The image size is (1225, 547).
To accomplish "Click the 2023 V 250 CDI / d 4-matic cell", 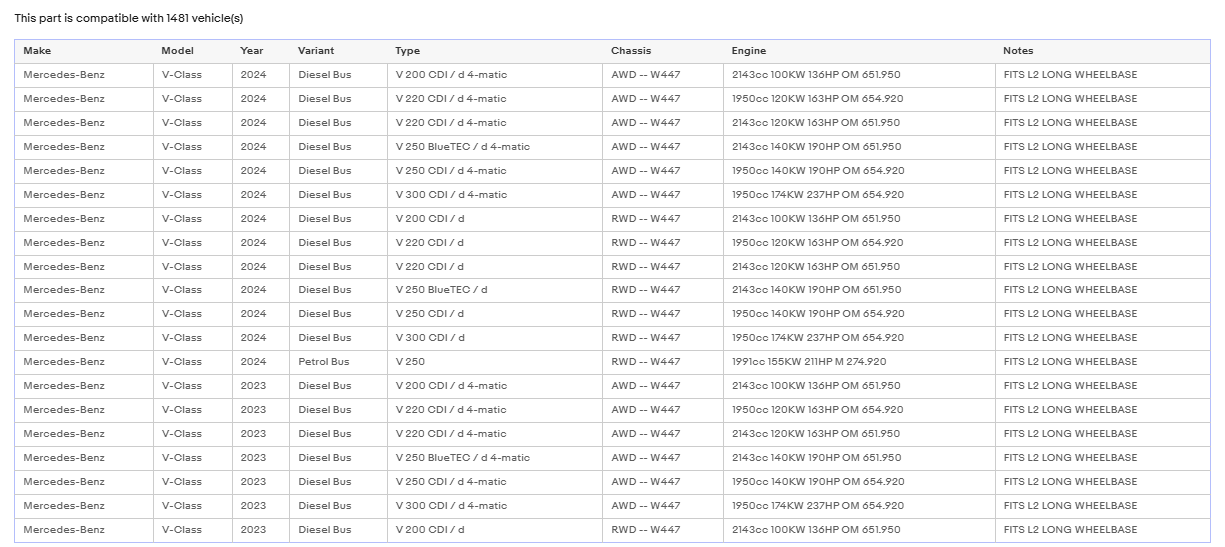I will (x=494, y=482).
